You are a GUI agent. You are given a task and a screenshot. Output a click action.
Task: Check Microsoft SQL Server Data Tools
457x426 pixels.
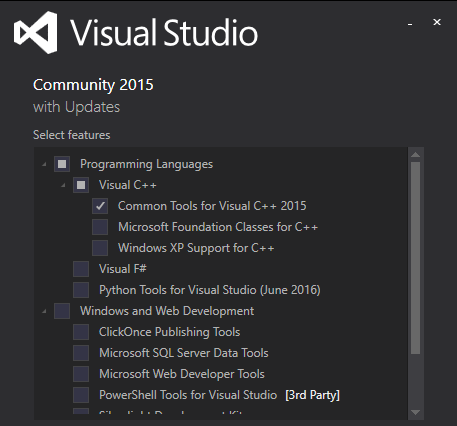tap(81, 353)
